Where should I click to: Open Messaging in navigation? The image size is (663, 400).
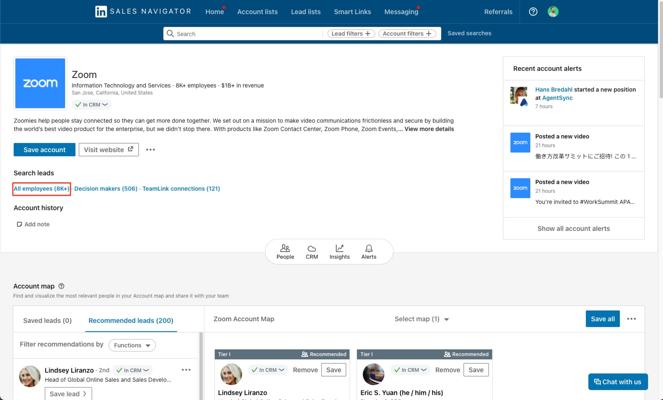point(401,12)
